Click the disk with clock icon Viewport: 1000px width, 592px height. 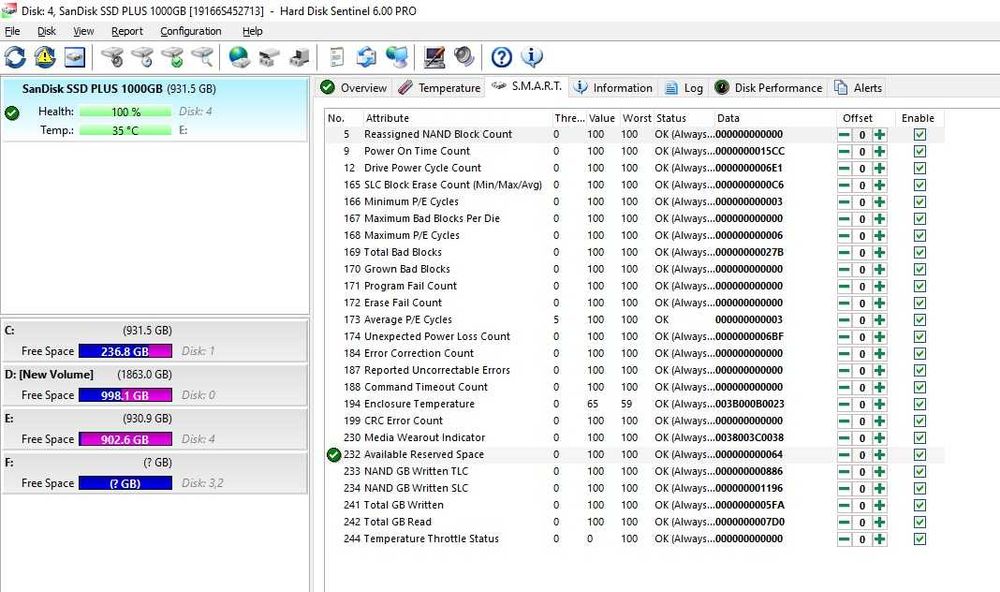(x=143, y=57)
